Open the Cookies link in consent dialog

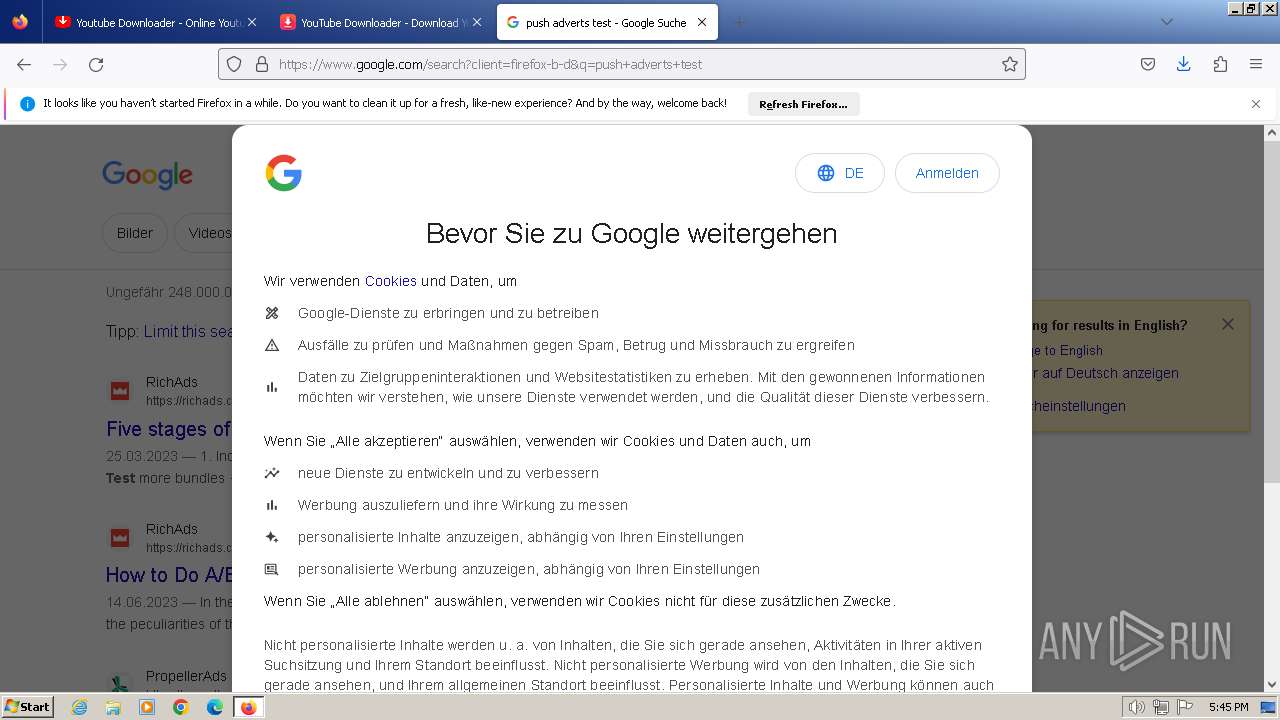(390, 281)
